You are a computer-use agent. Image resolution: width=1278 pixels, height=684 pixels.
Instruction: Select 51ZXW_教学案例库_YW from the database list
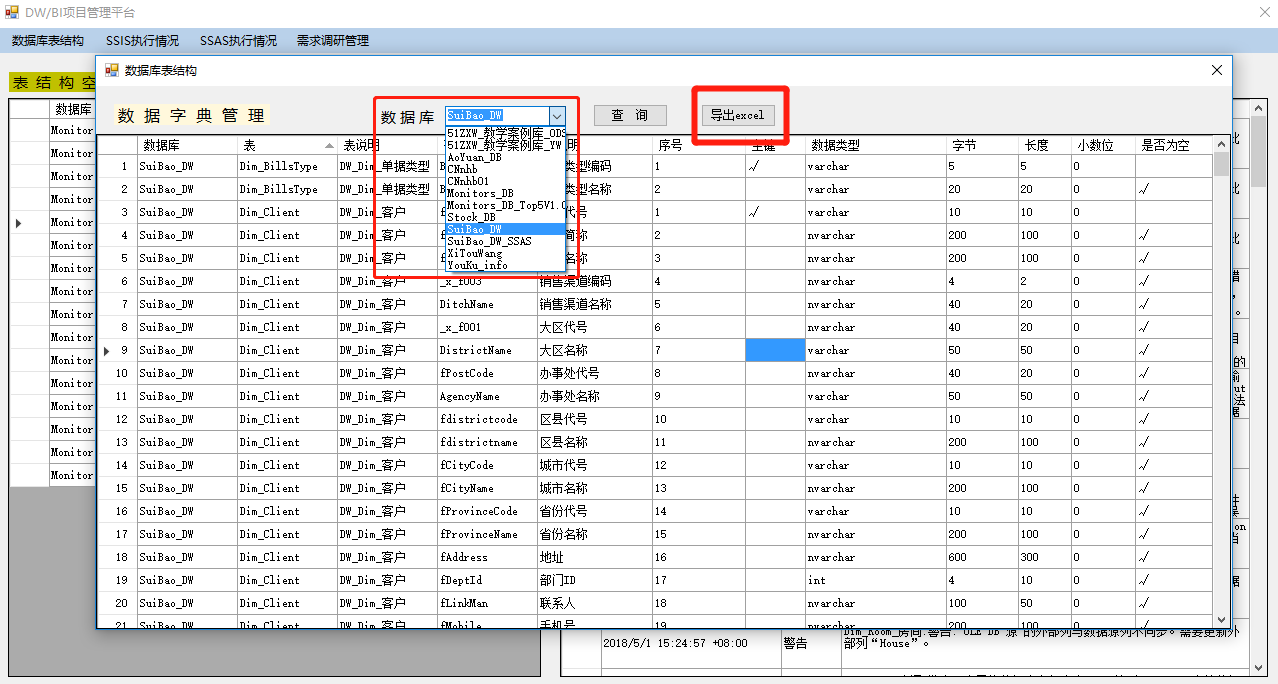point(506,145)
